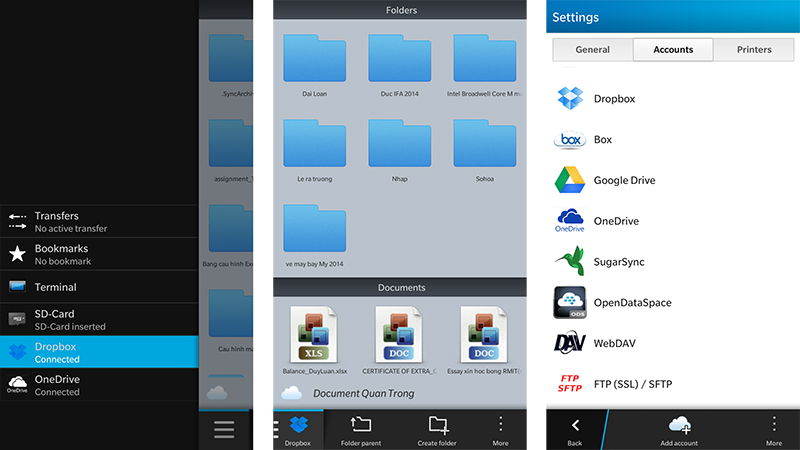Click the Folders section header

coord(400,10)
